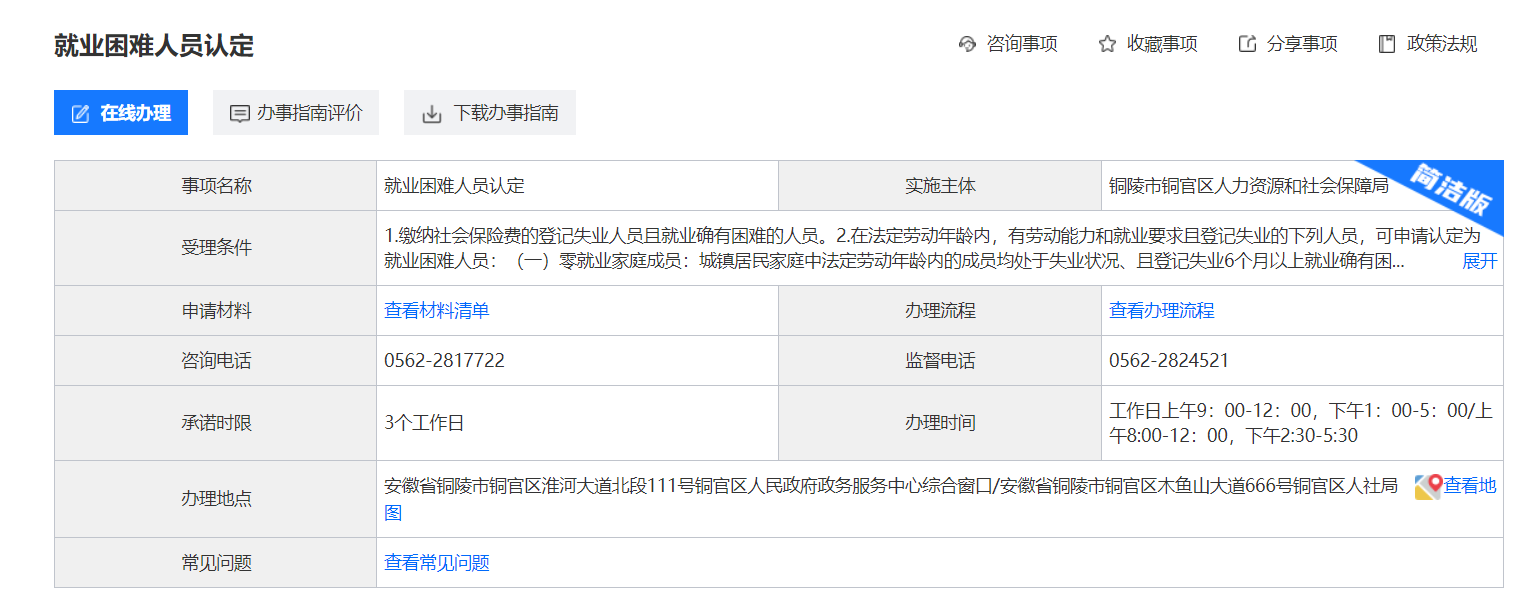
Task: Click the pencil icon on 在线办理 button
Action: (x=81, y=113)
